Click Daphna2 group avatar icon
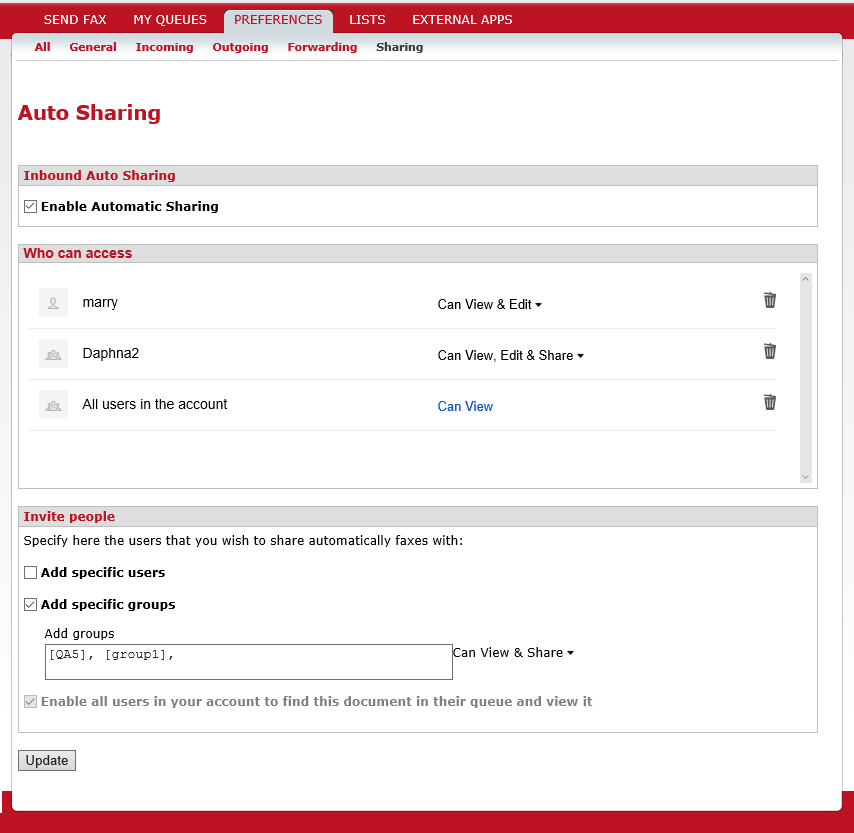 [x=53, y=354]
